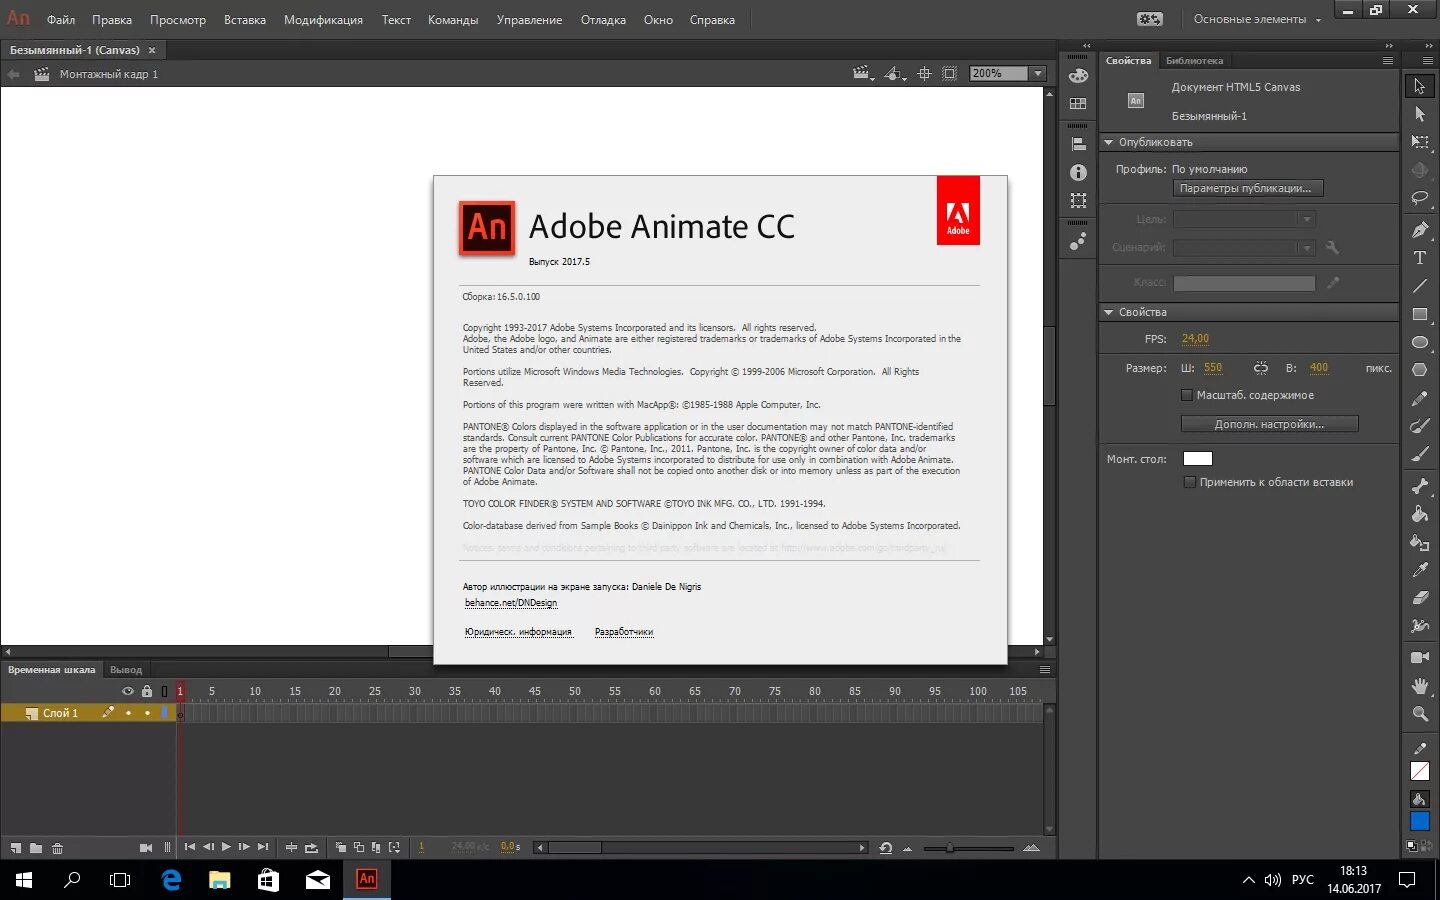Delete layer with trash icon

[x=58, y=848]
